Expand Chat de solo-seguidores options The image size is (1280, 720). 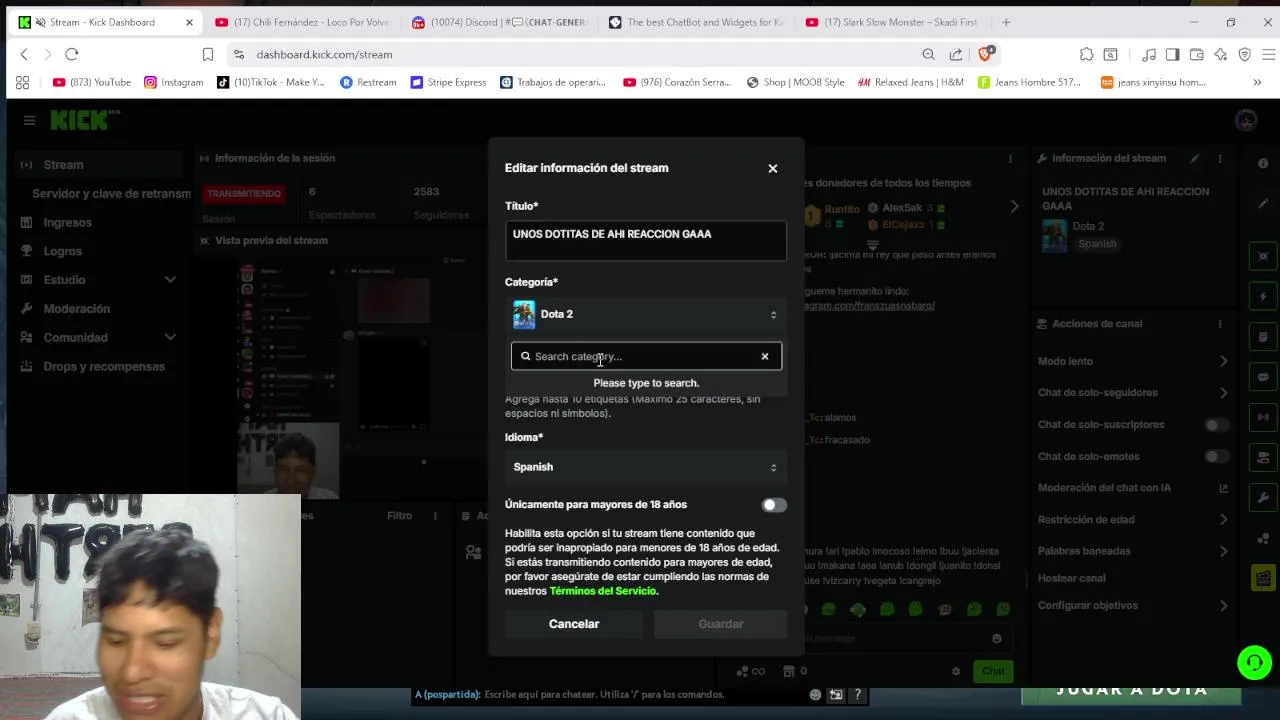pos(1223,393)
